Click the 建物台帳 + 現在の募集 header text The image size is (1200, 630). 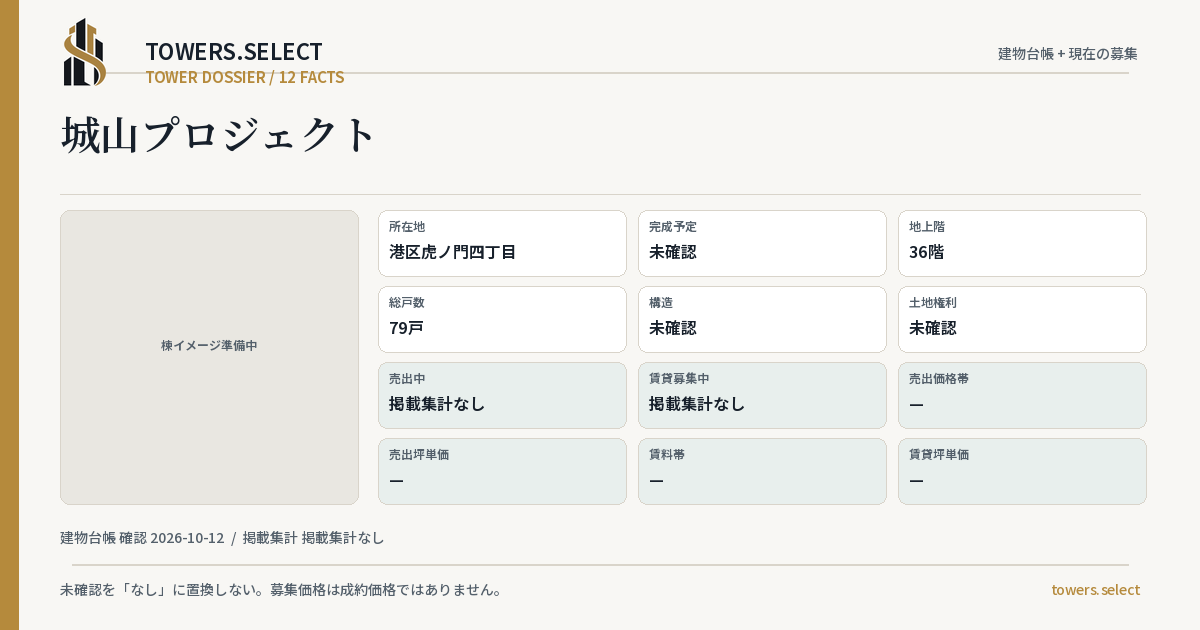[1068, 53]
